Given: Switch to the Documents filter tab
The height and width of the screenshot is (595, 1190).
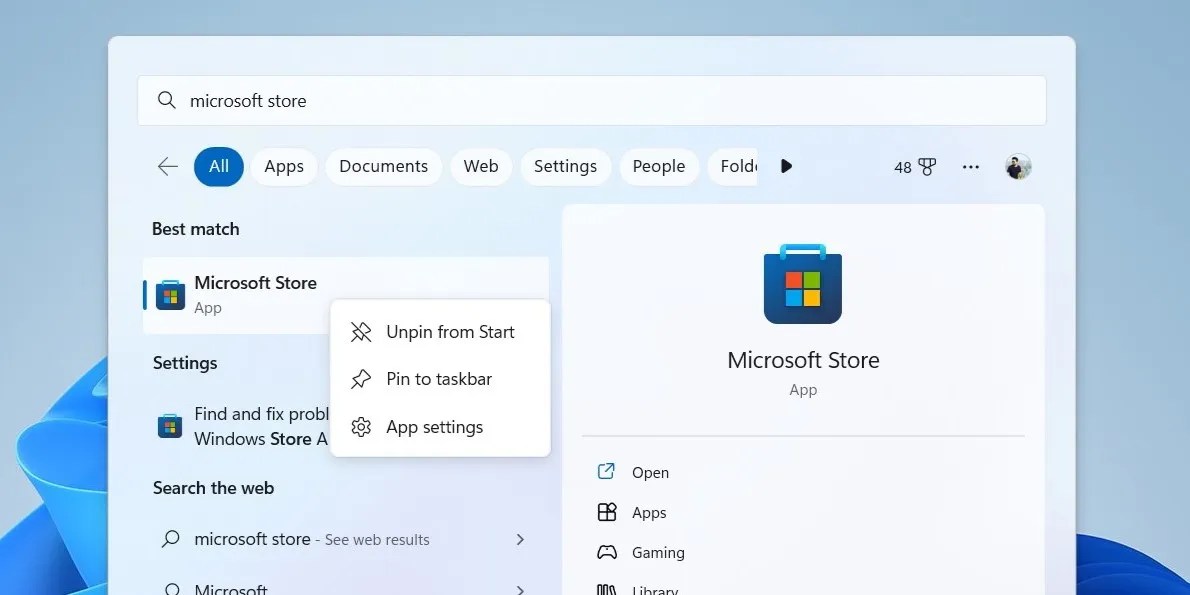Looking at the screenshot, I should tap(383, 166).
